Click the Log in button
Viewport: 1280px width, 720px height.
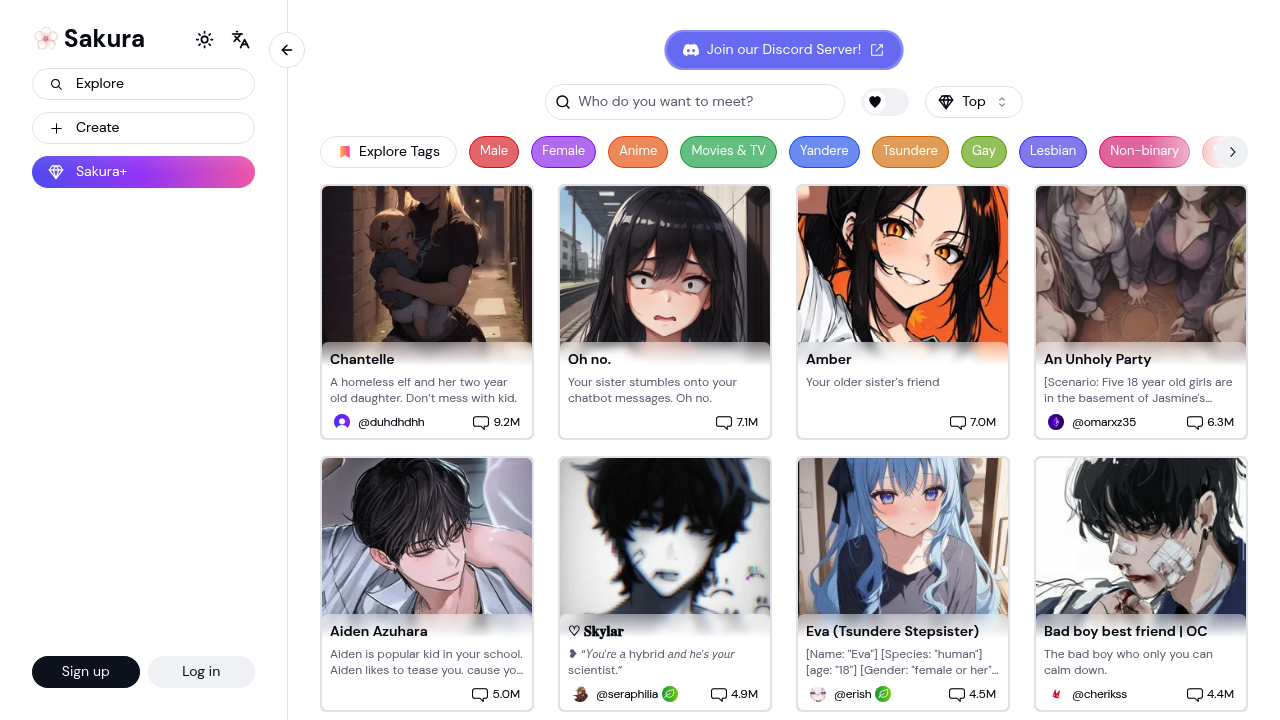tap(201, 672)
